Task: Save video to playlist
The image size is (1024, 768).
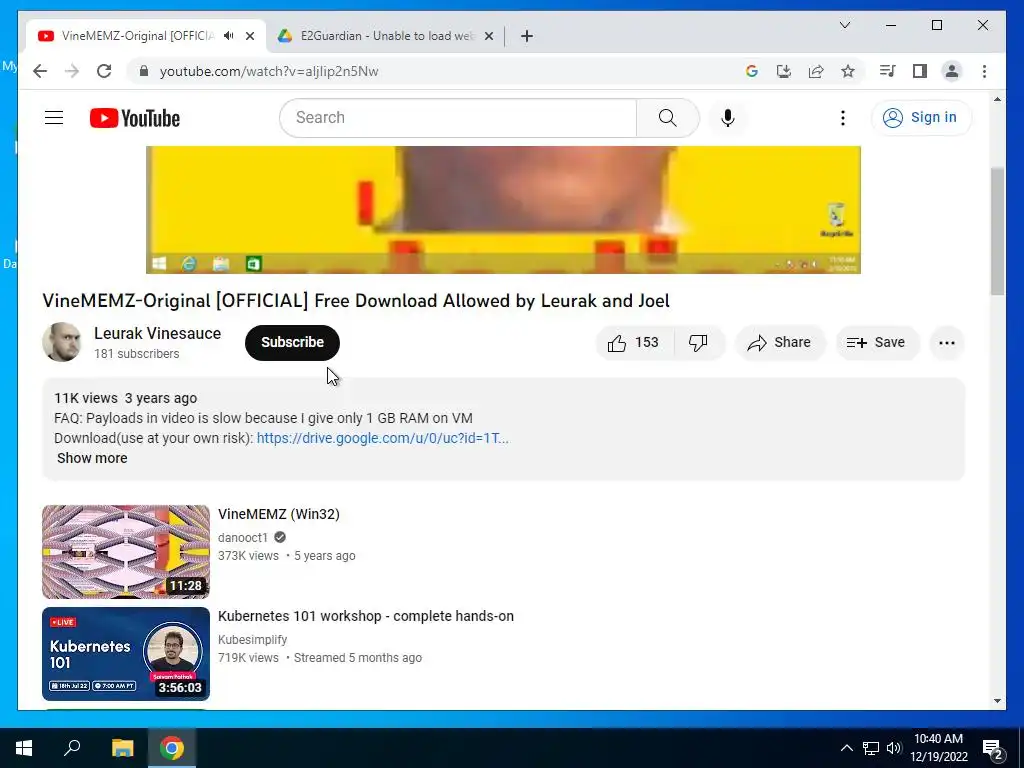Action: [x=877, y=342]
